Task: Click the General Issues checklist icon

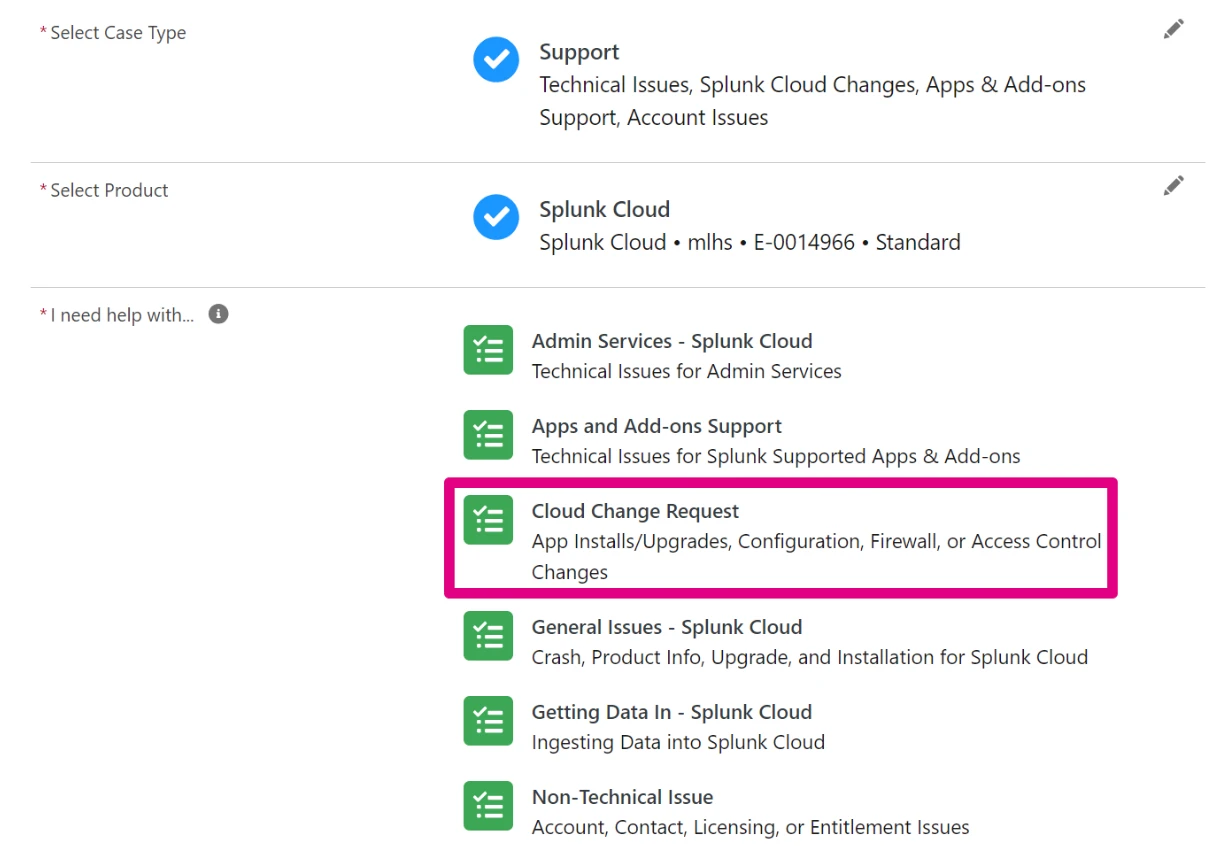Action: 488,636
